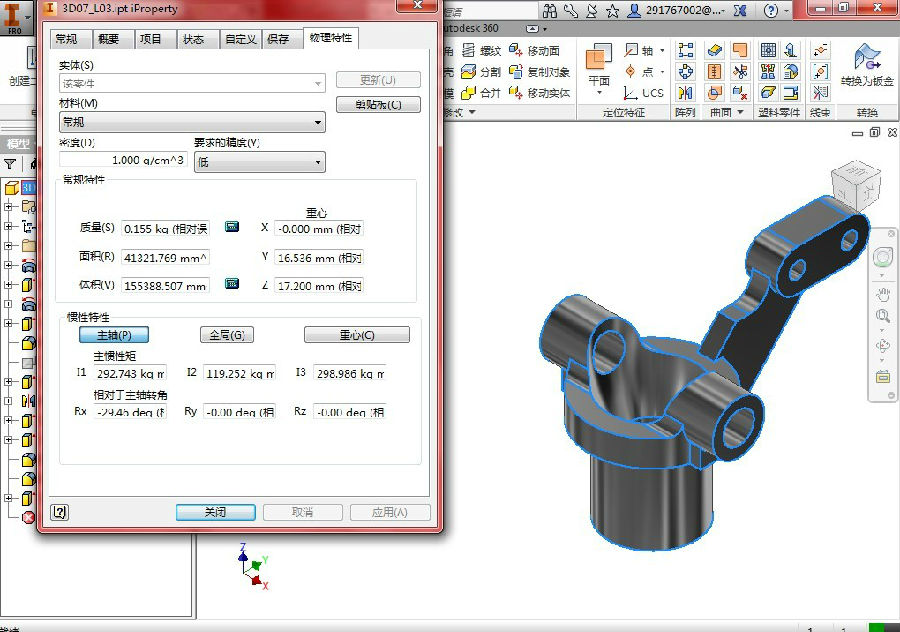Click the 分割 split tool
The width and height of the screenshot is (900, 632).
point(480,72)
